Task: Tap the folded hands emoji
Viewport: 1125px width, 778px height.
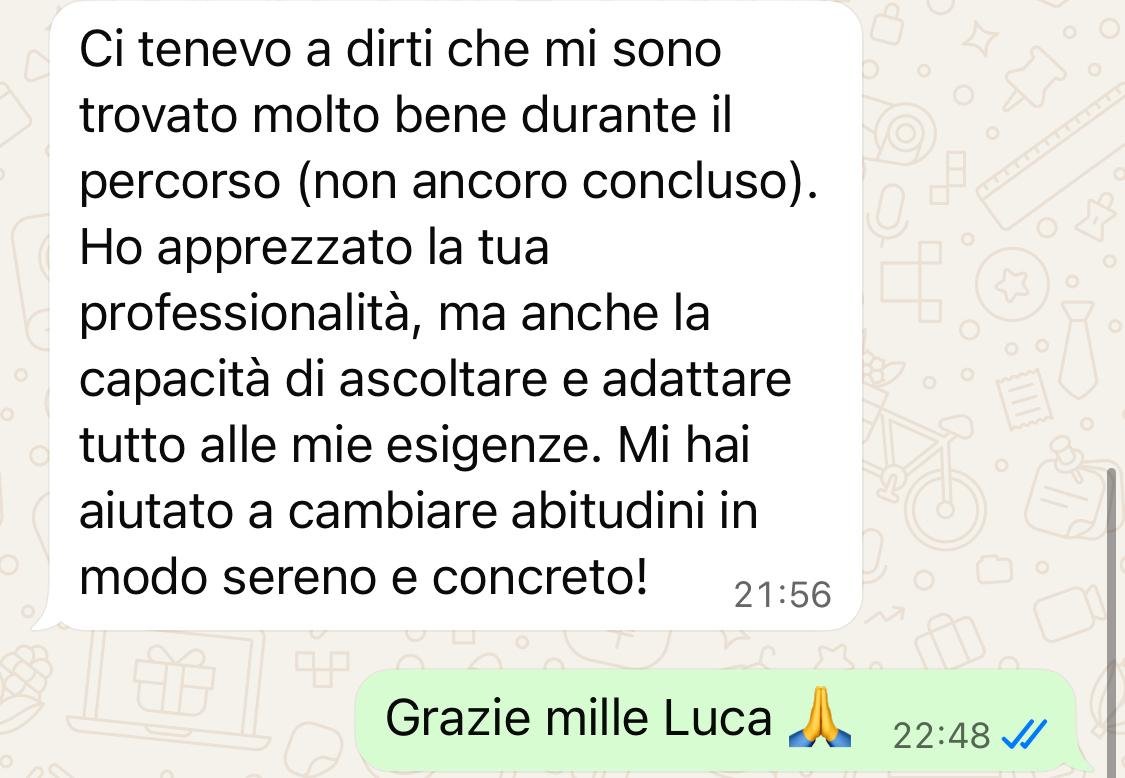Action: [x=819, y=718]
